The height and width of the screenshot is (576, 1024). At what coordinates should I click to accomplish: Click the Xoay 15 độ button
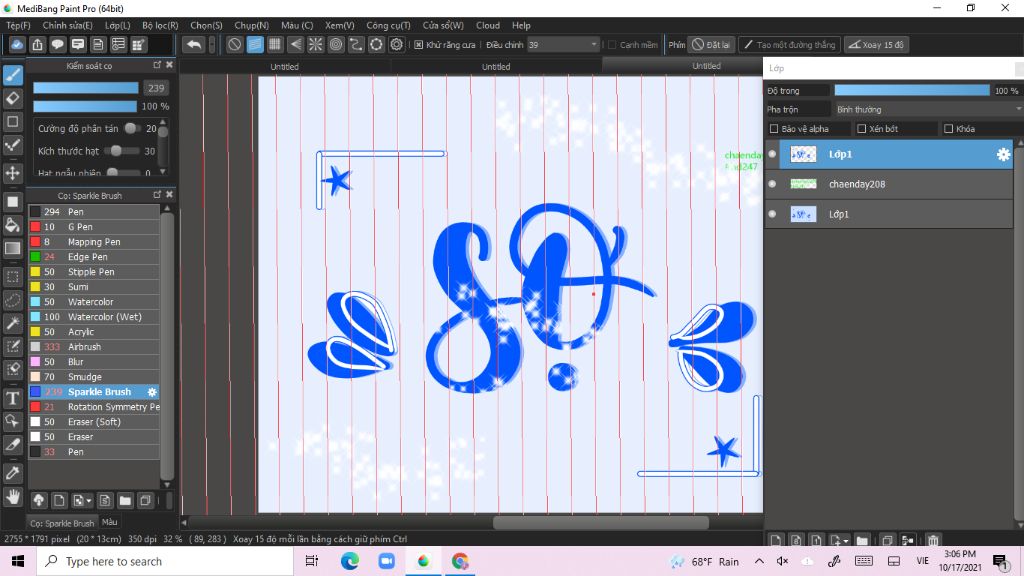tap(876, 44)
